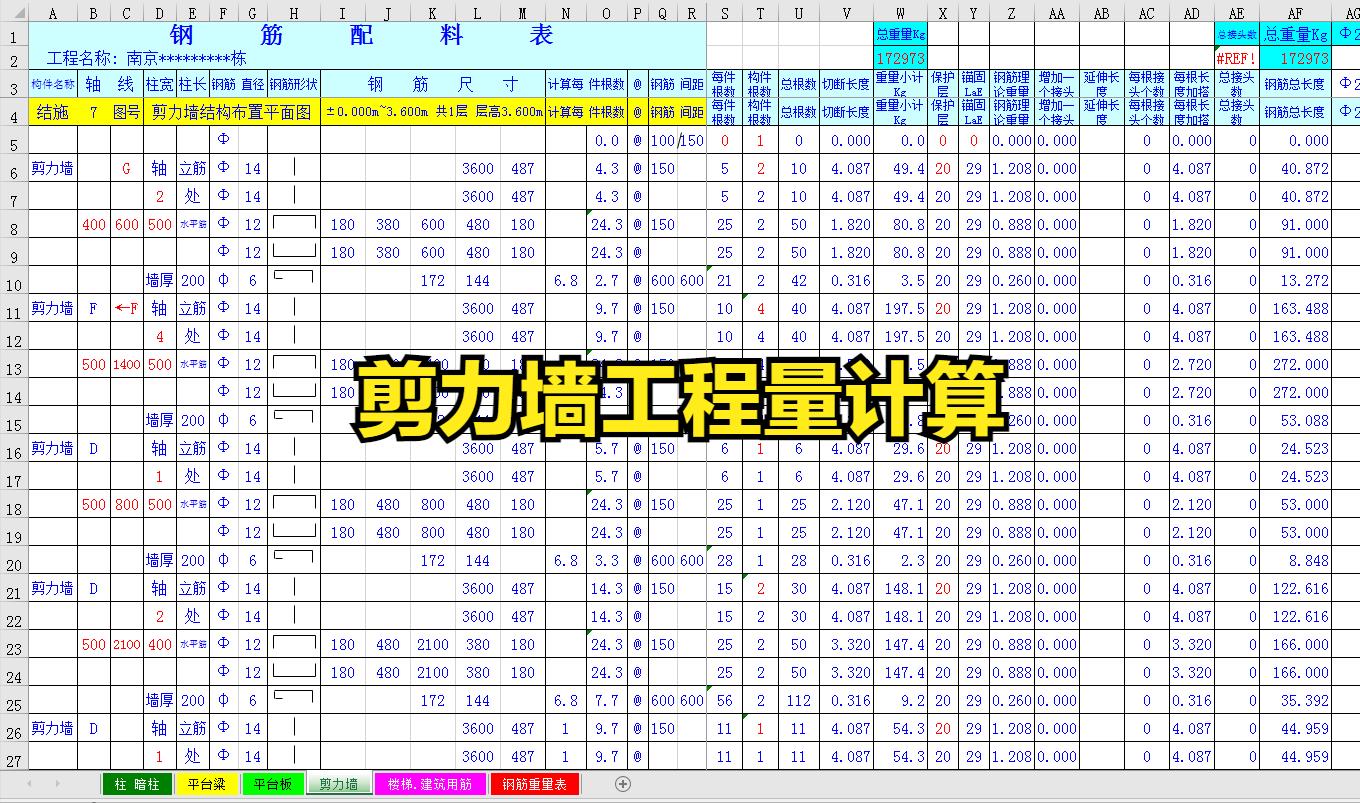
Task: Open the 平台梁 sheet tab
Action: (206, 784)
